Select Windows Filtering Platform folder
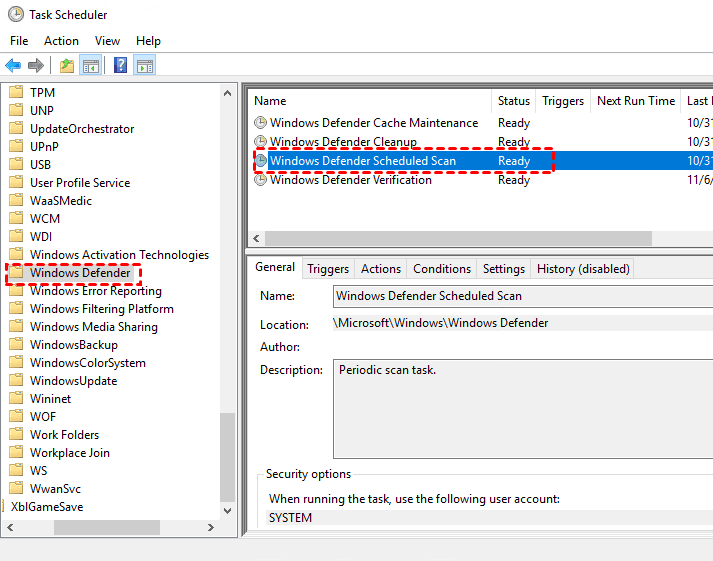Screen dimensions: 713x561 (102, 309)
